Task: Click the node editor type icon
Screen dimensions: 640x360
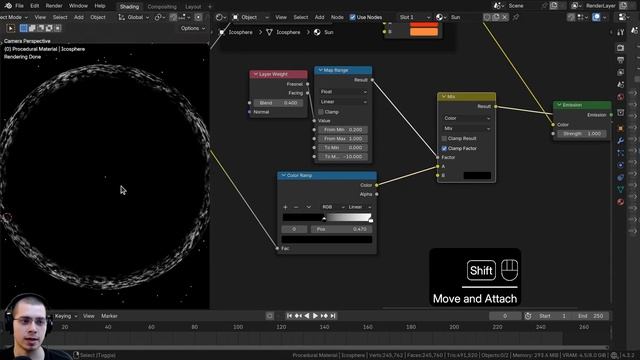Action: pos(220,17)
